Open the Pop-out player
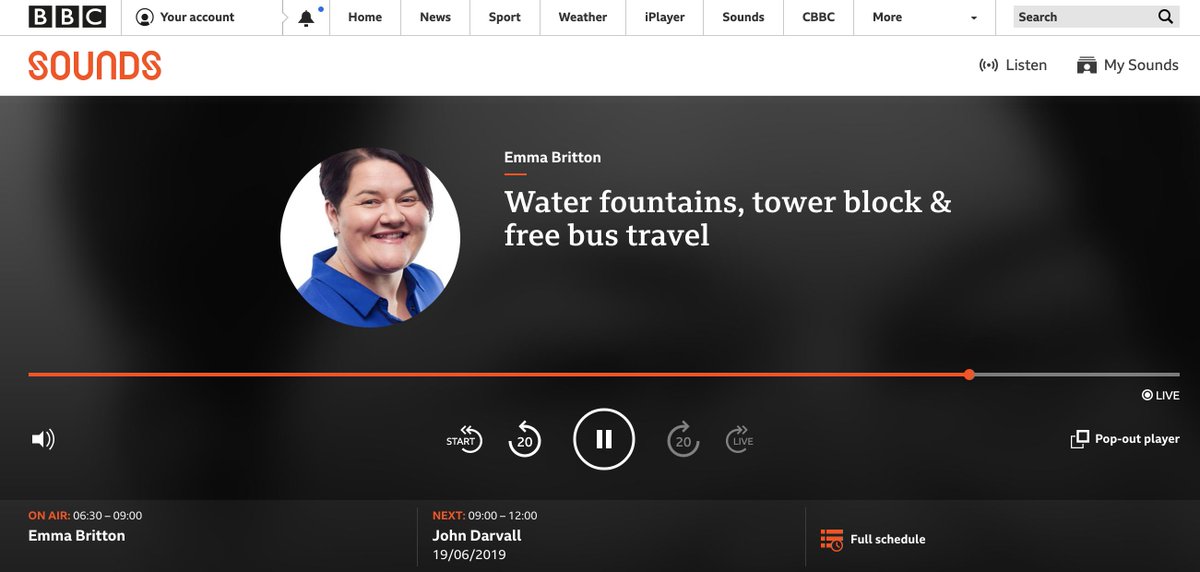Image resolution: width=1200 pixels, height=572 pixels. [1125, 439]
